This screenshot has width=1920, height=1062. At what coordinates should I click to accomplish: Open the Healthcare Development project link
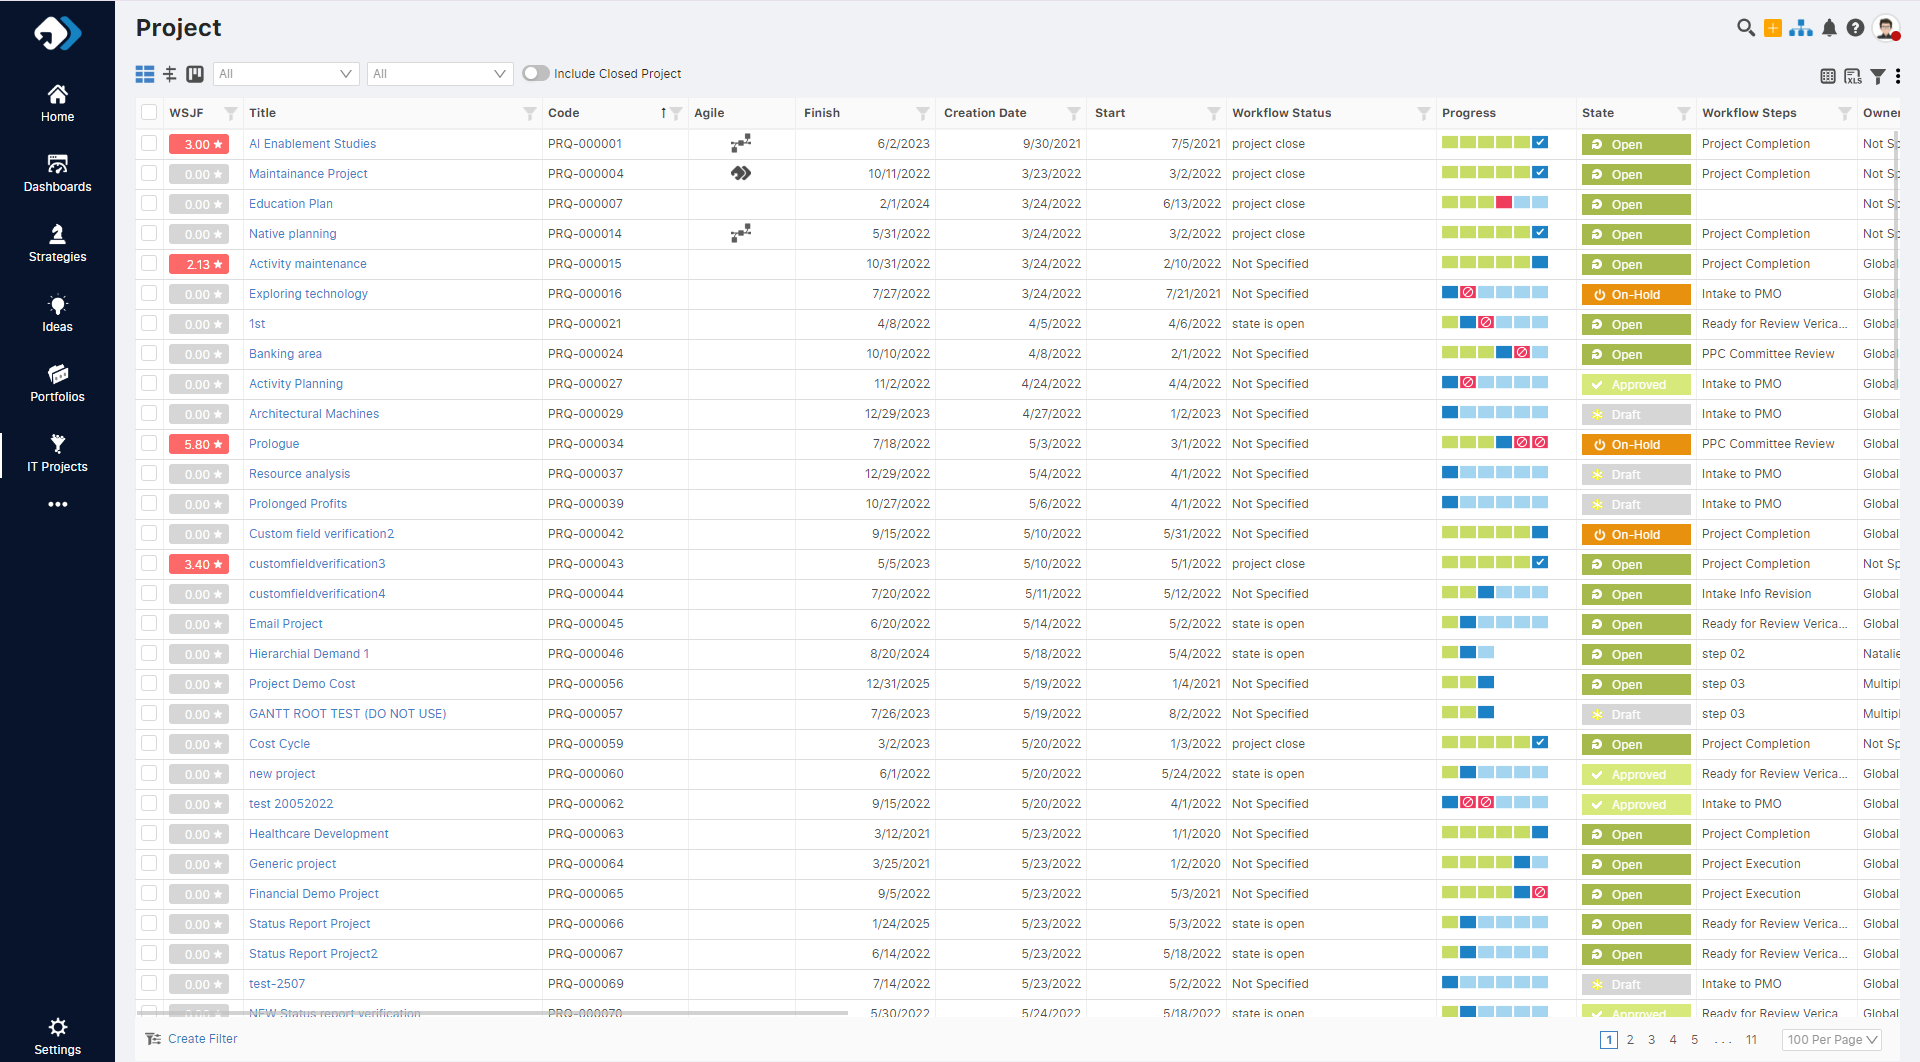tap(318, 834)
